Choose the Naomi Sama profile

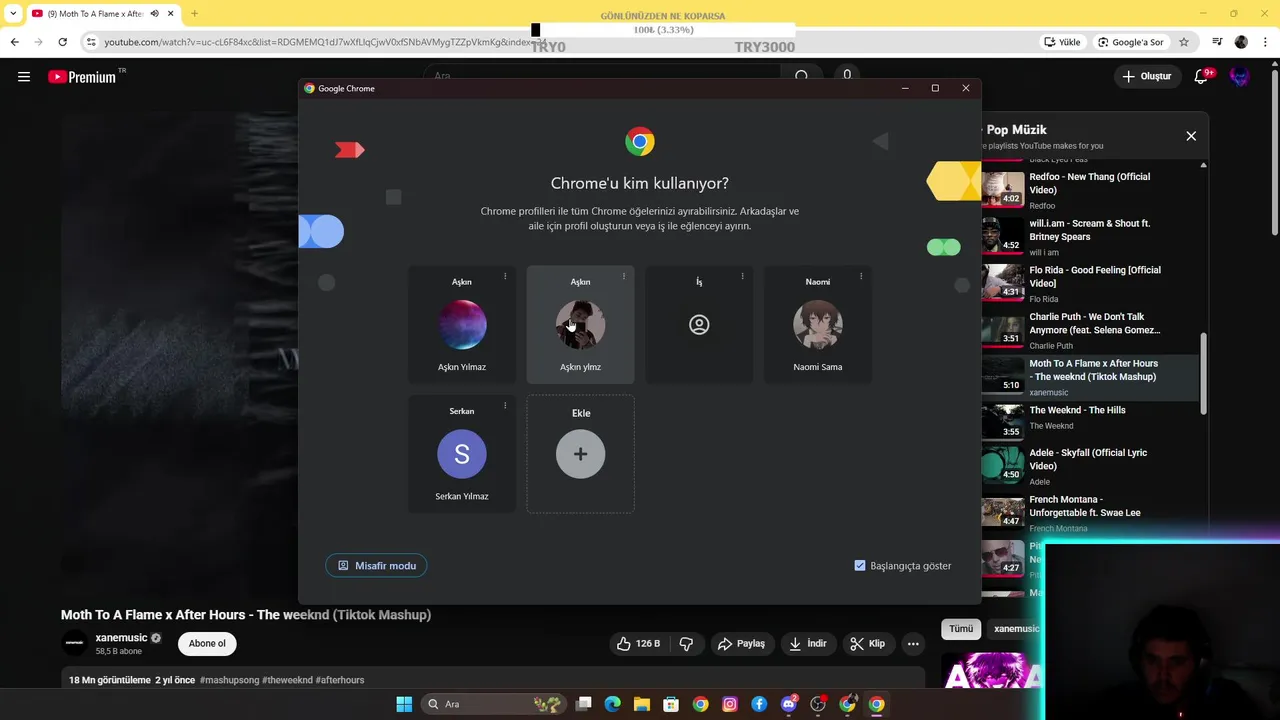[x=817, y=325]
